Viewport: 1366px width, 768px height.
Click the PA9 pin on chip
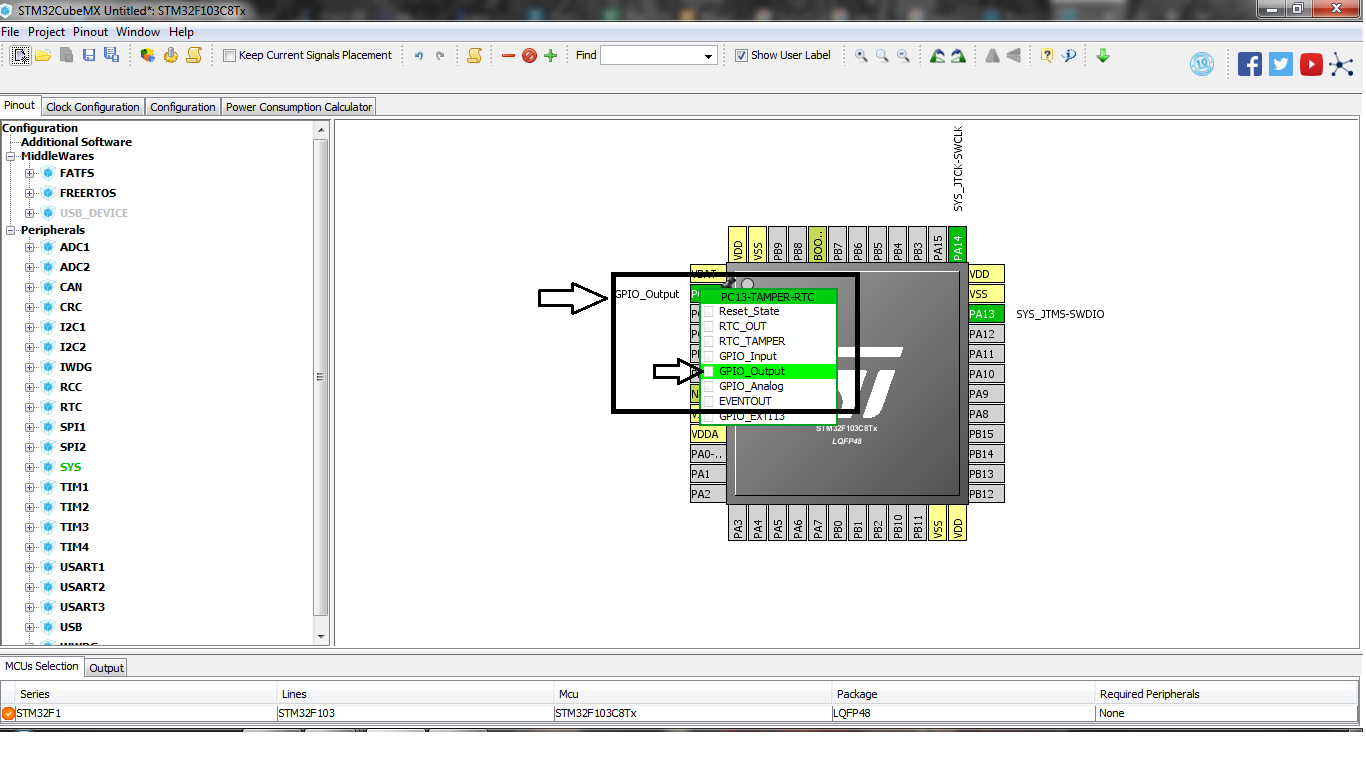[x=985, y=394]
